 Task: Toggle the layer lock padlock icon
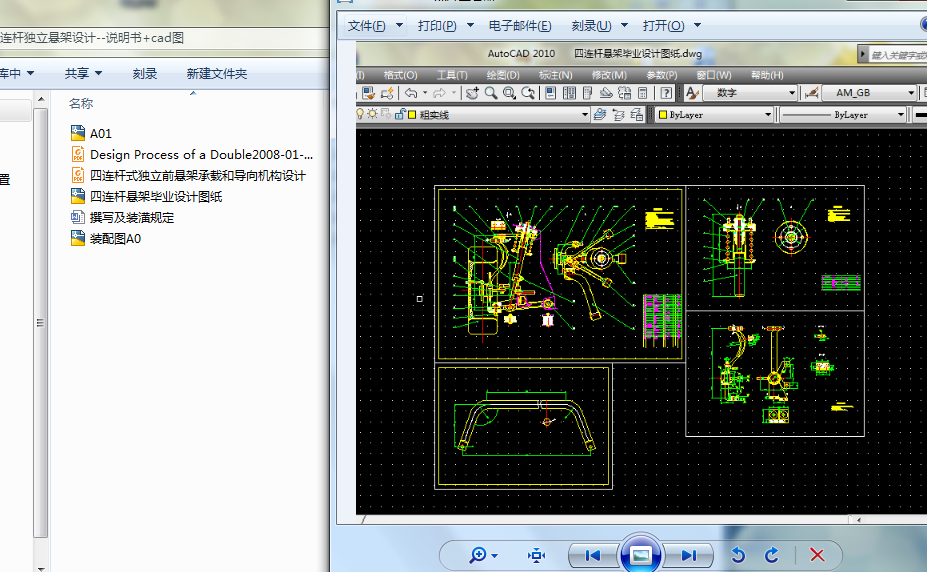click(x=400, y=114)
